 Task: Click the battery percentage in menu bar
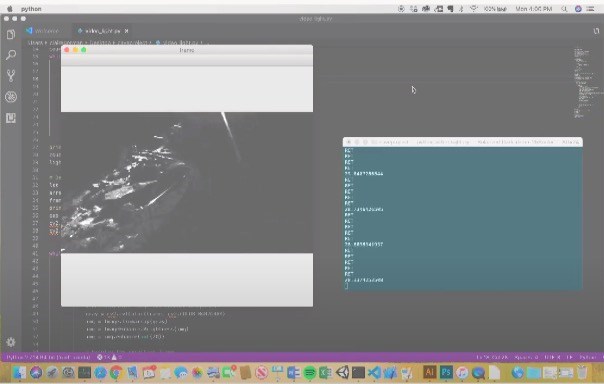coord(495,9)
